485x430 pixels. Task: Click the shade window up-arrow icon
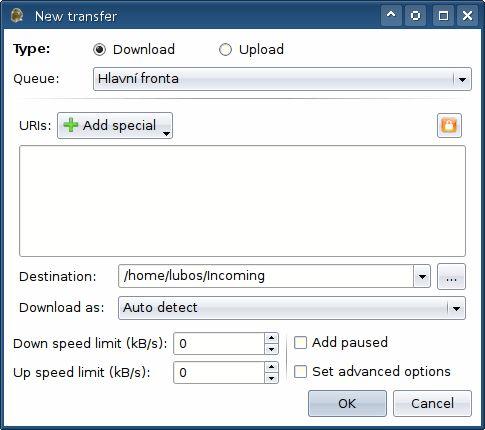point(391,15)
